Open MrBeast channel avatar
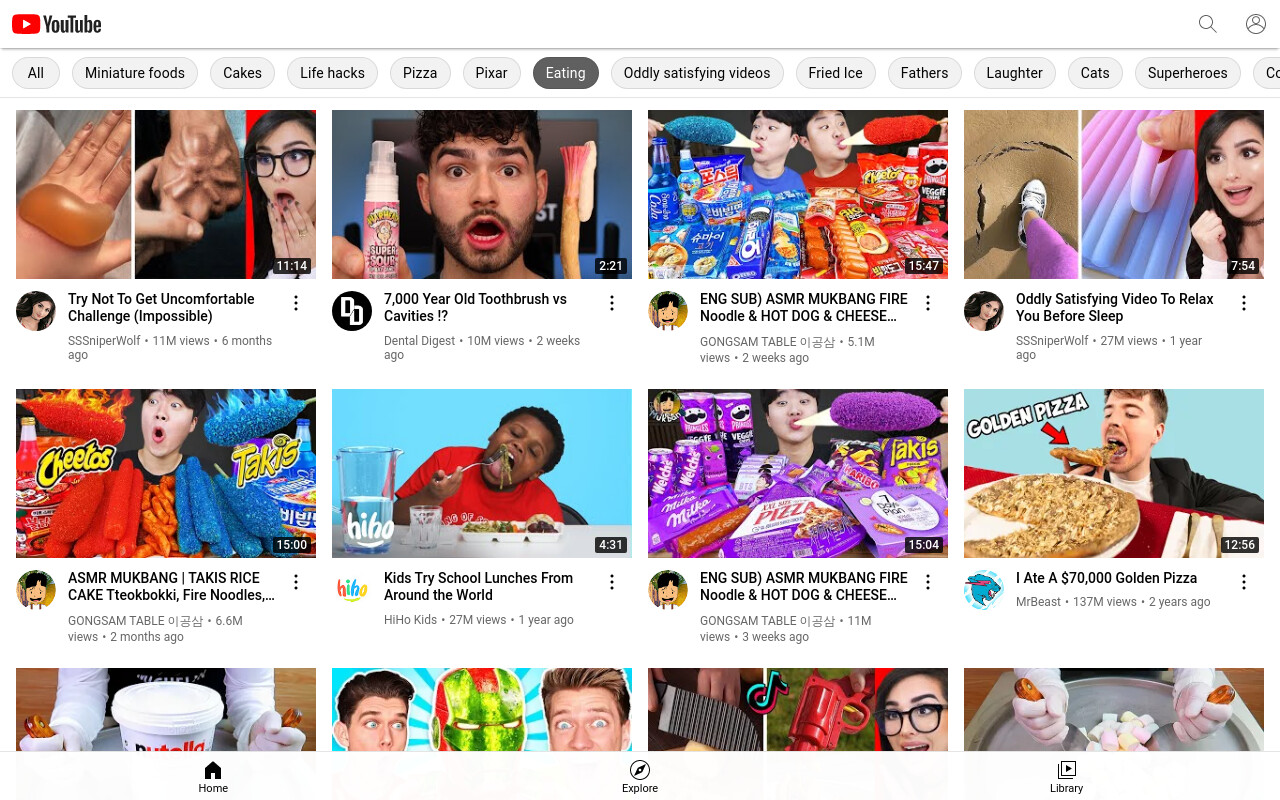 pyautogui.click(x=984, y=590)
